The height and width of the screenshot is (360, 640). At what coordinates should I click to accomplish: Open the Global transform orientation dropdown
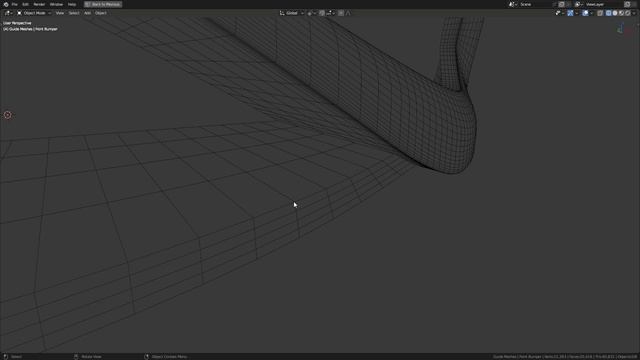[x=291, y=13]
